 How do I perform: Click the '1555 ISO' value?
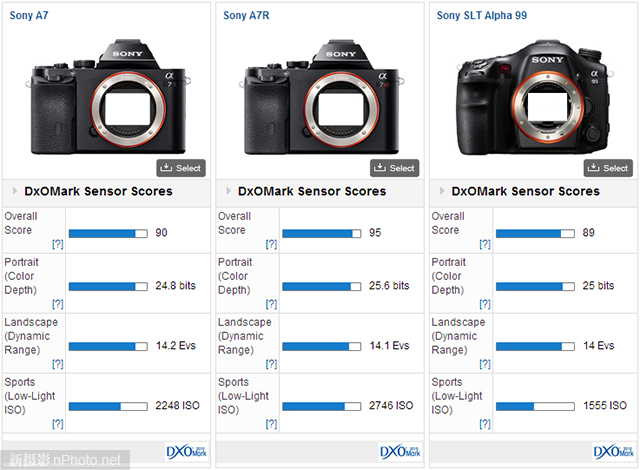[x=605, y=406]
